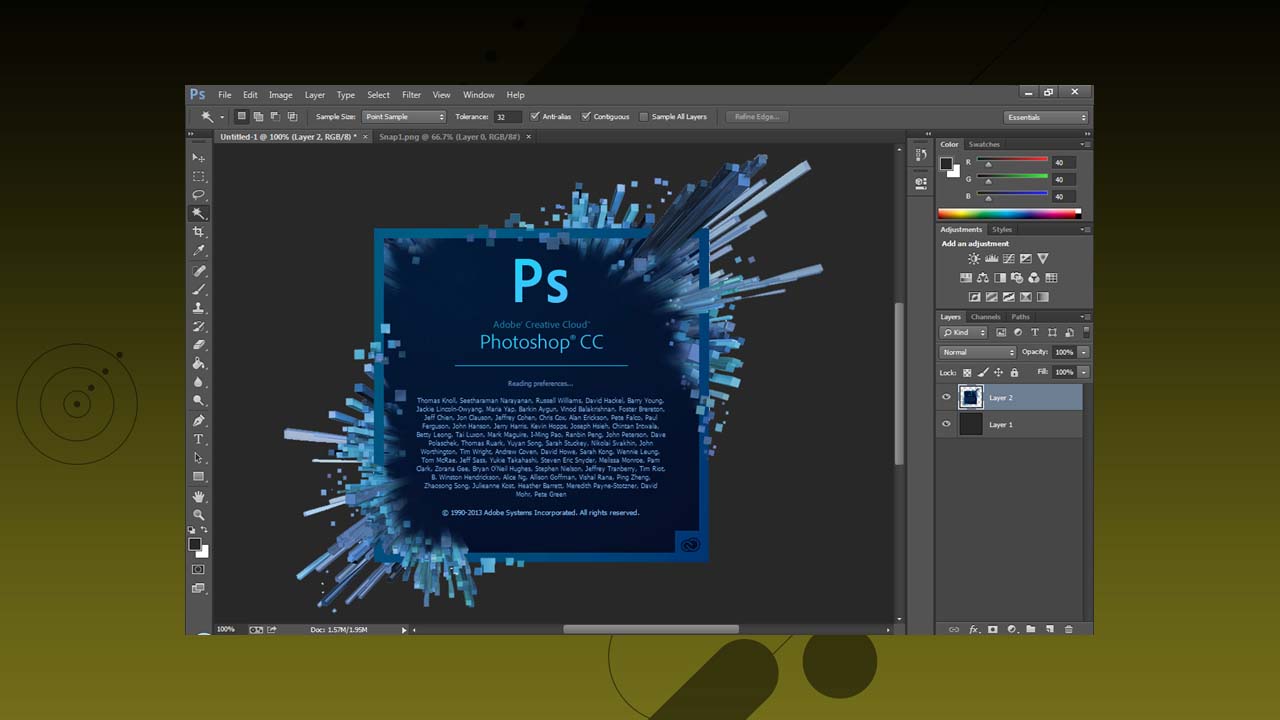The height and width of the screenshot is (720, 1280).
Task: Open Fill slider arrow
Action: pyautogui.click(x=1083, y=372)
